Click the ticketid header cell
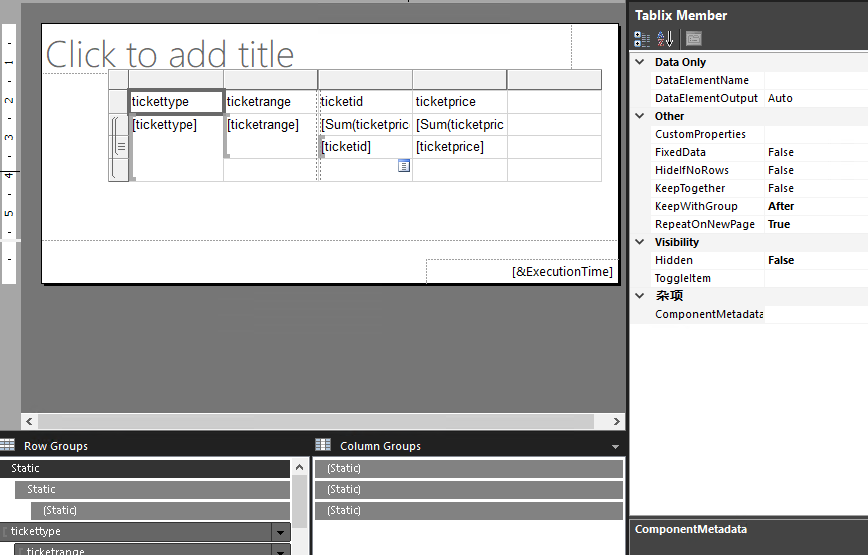The image size is (868, 555). (x=365, y=102)
